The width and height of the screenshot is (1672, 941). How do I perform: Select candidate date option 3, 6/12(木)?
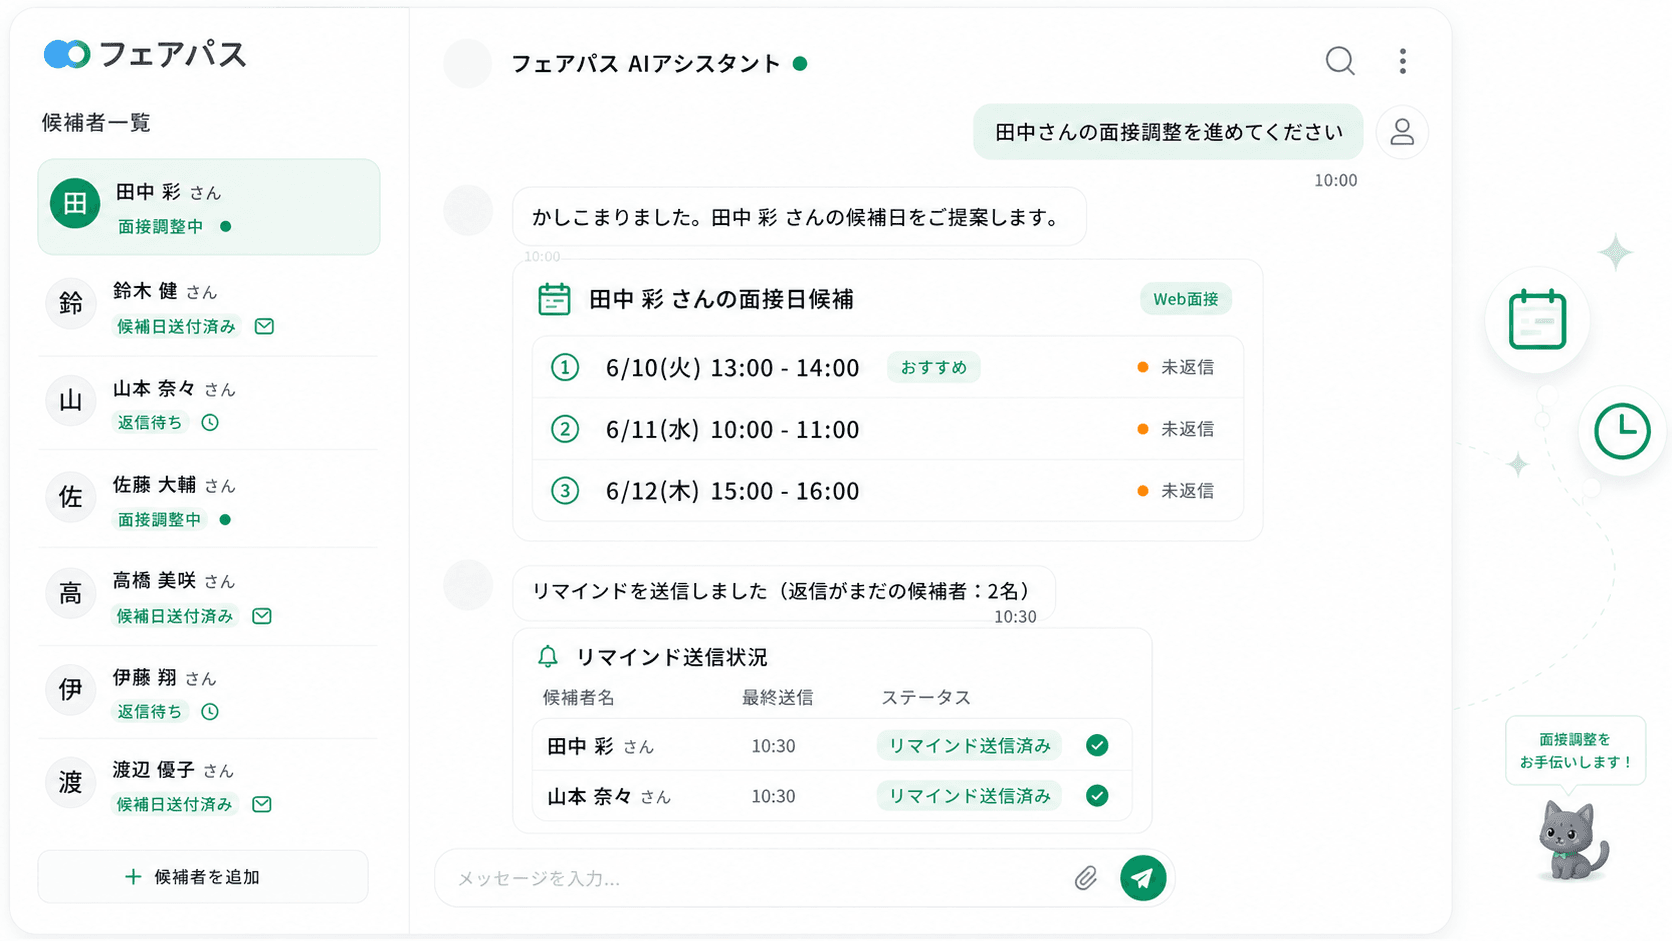click(x=888, y=491)
